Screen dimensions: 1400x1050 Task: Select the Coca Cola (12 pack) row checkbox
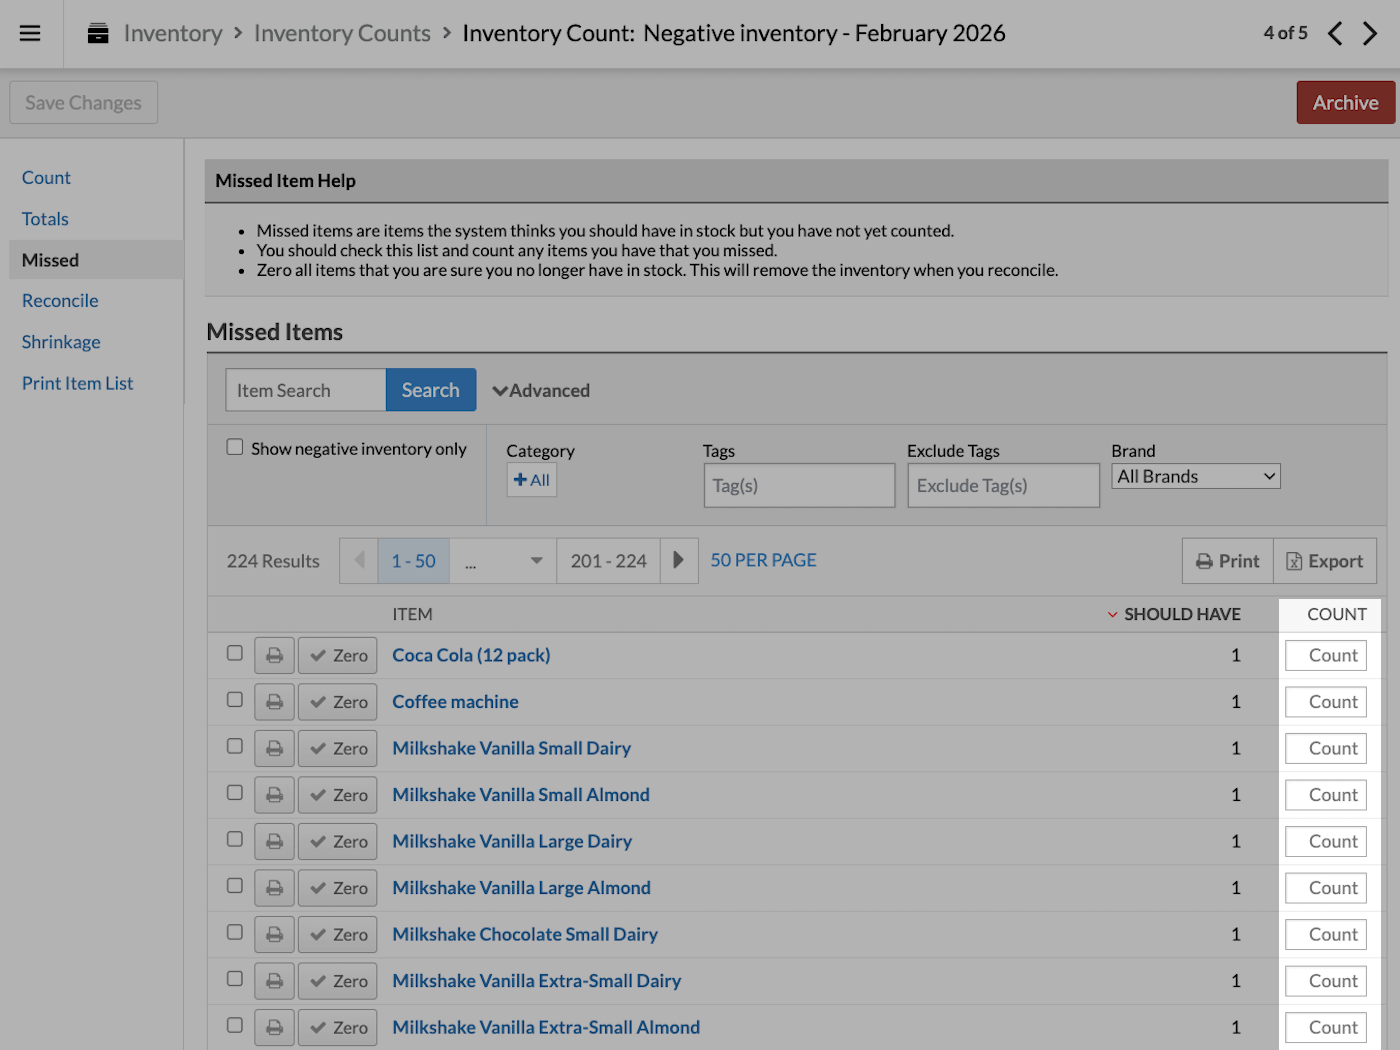(234, 652)
